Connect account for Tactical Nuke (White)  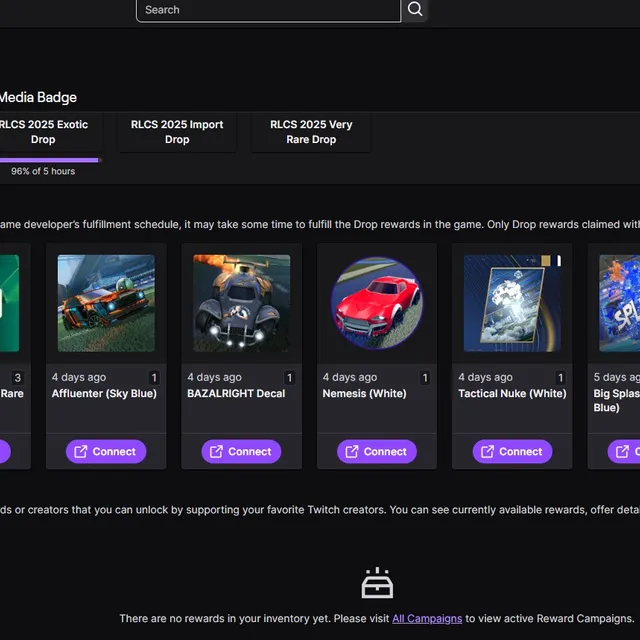512,451
